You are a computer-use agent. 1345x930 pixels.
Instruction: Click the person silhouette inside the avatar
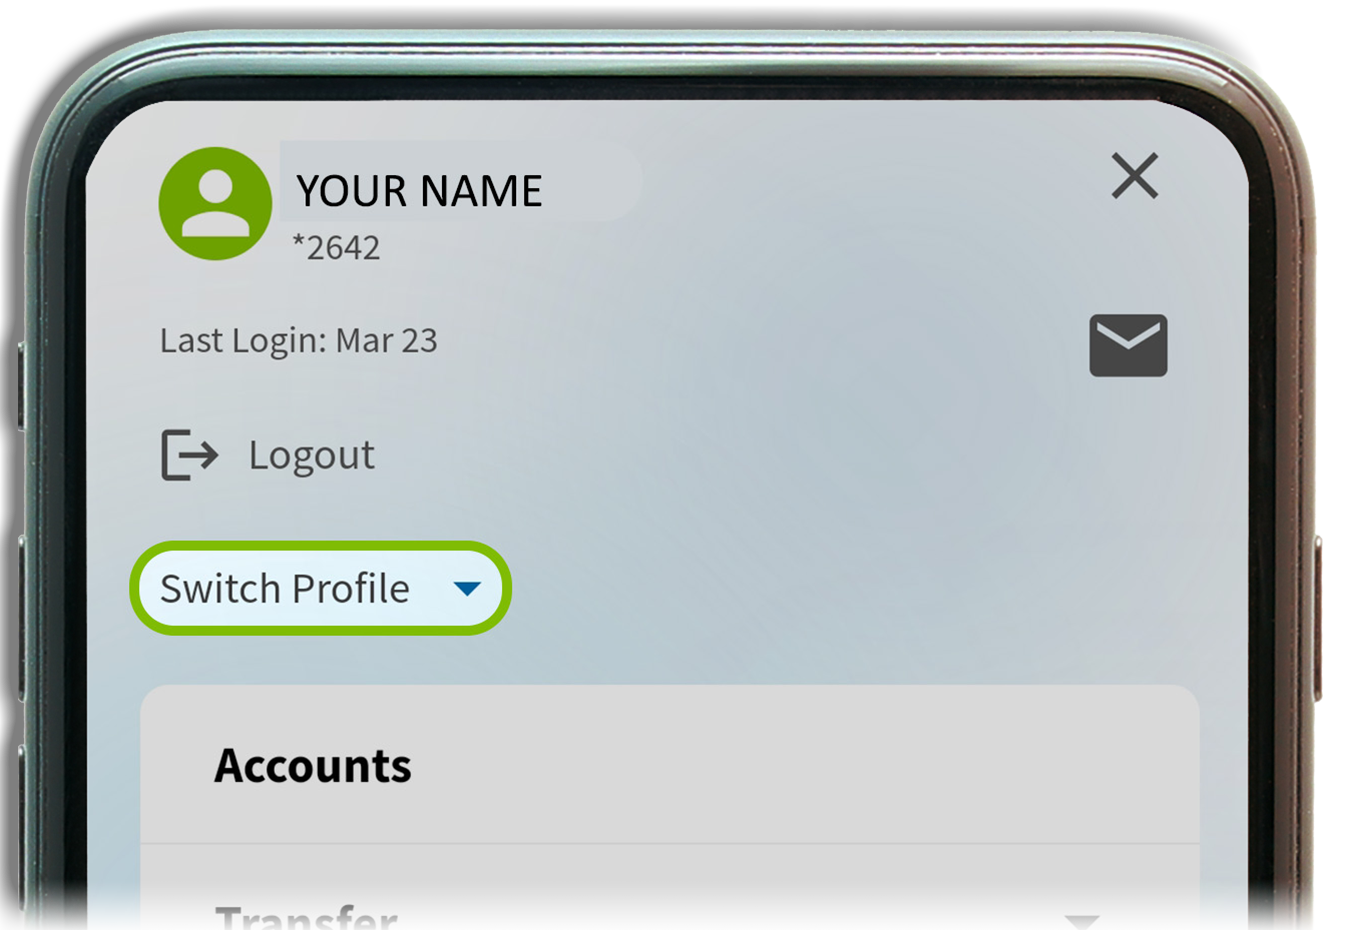click(215, 202)
